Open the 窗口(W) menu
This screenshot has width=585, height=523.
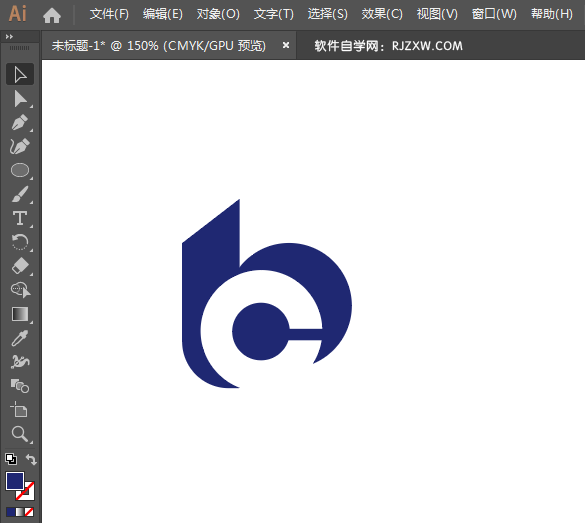click(x=494, y=14)
